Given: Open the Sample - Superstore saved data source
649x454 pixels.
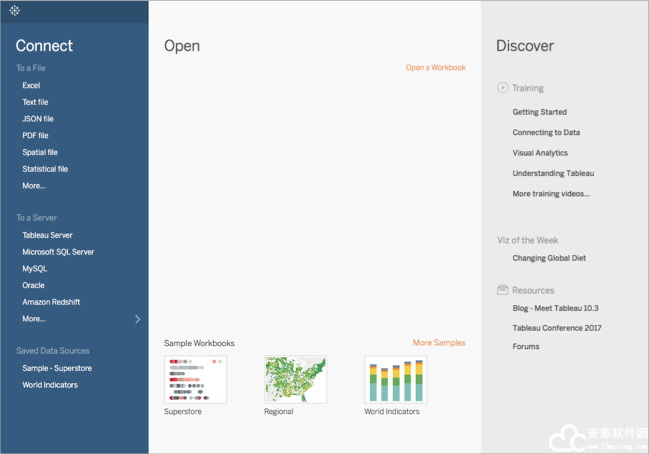Looking at the screenshot, I should (57, 368).
